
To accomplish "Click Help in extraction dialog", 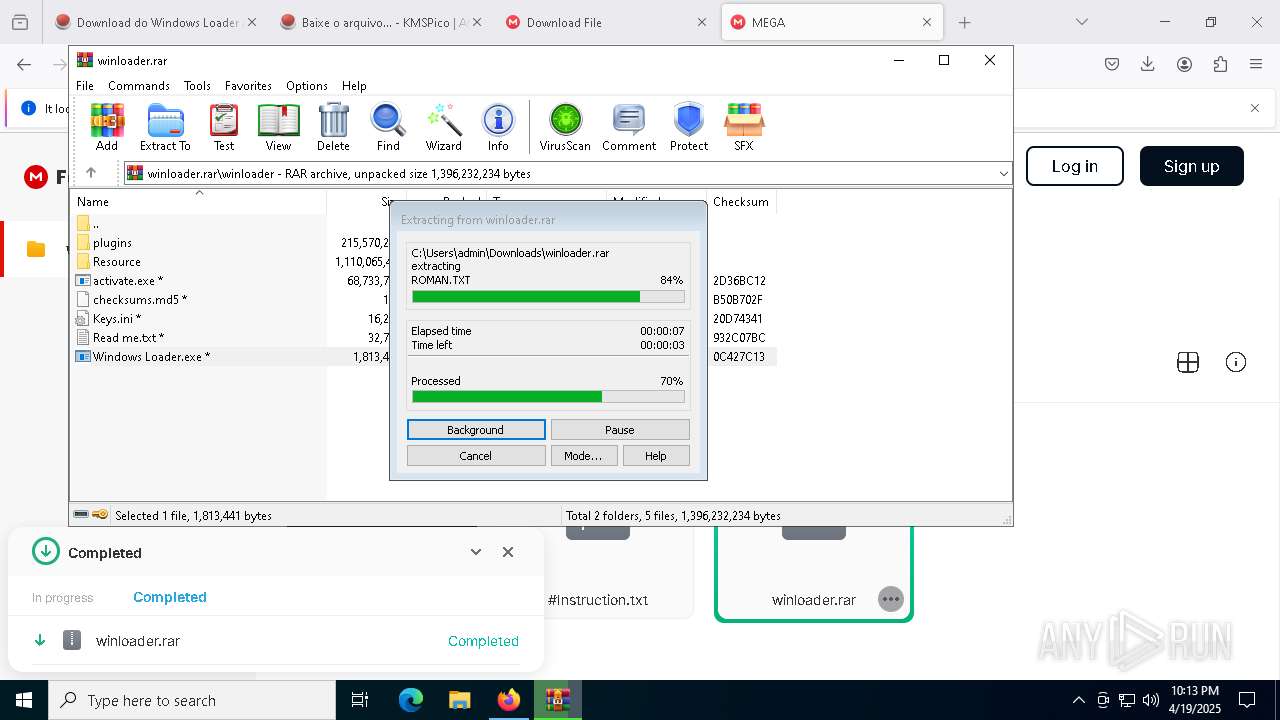I will tap(656, 456).
